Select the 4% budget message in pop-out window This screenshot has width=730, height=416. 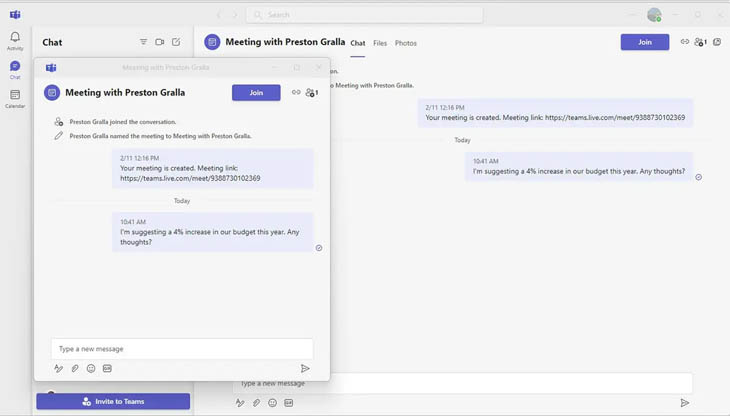coord(213,232)
